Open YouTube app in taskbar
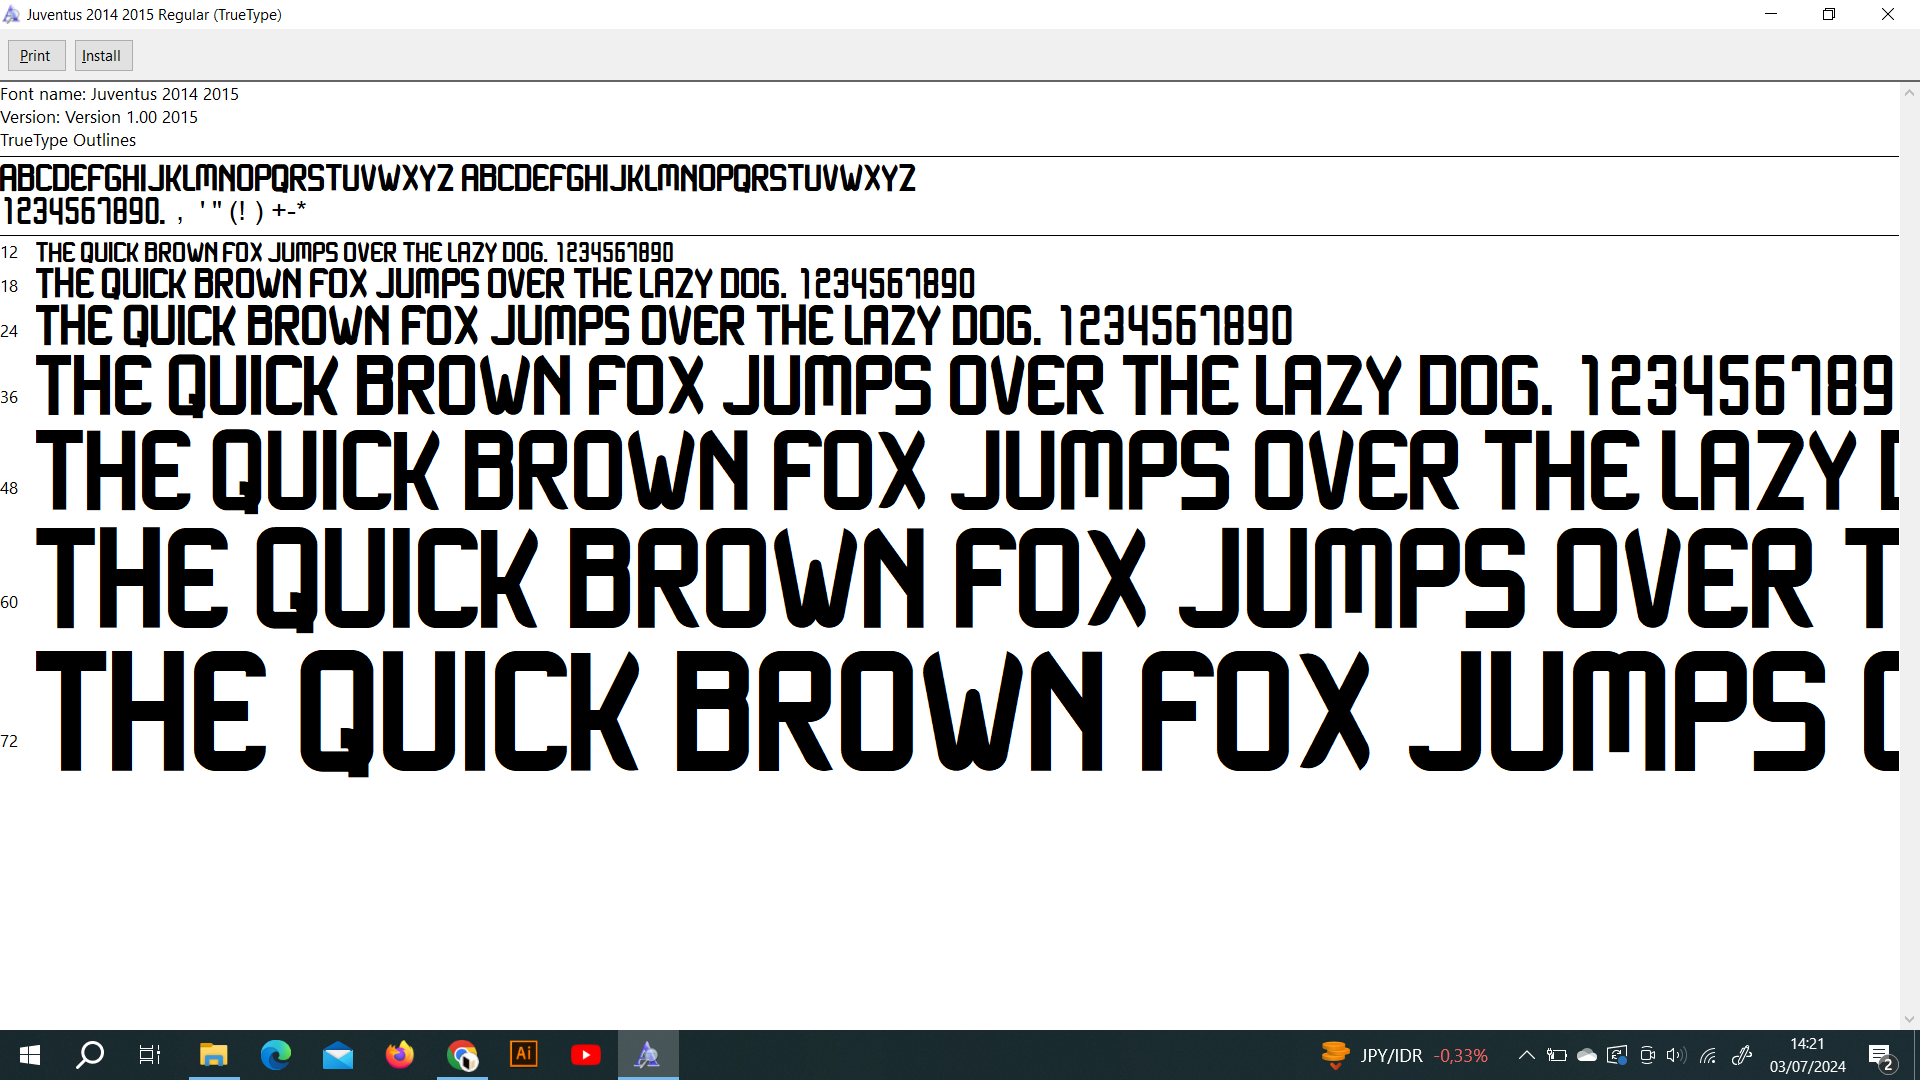Image resolution: width=1920 pixels, height=1080 pixels. 586,1055
